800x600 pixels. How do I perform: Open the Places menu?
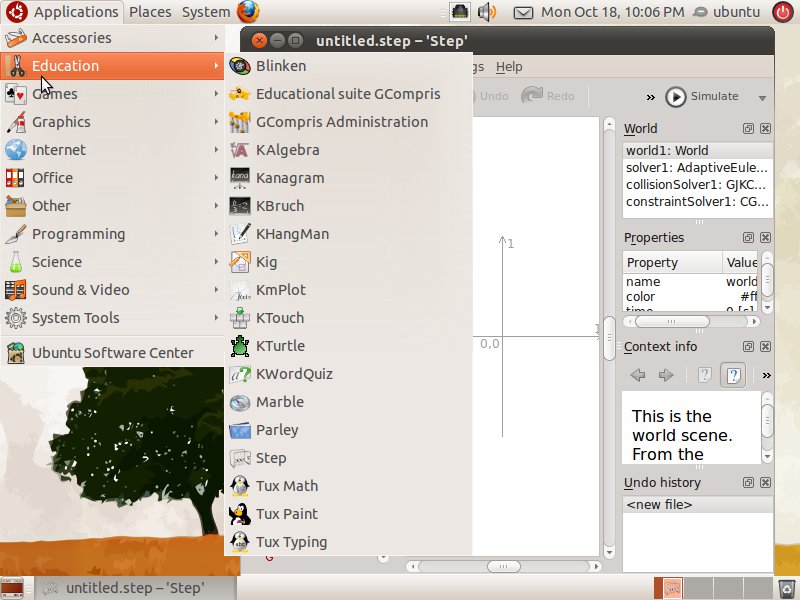[150, 12]
